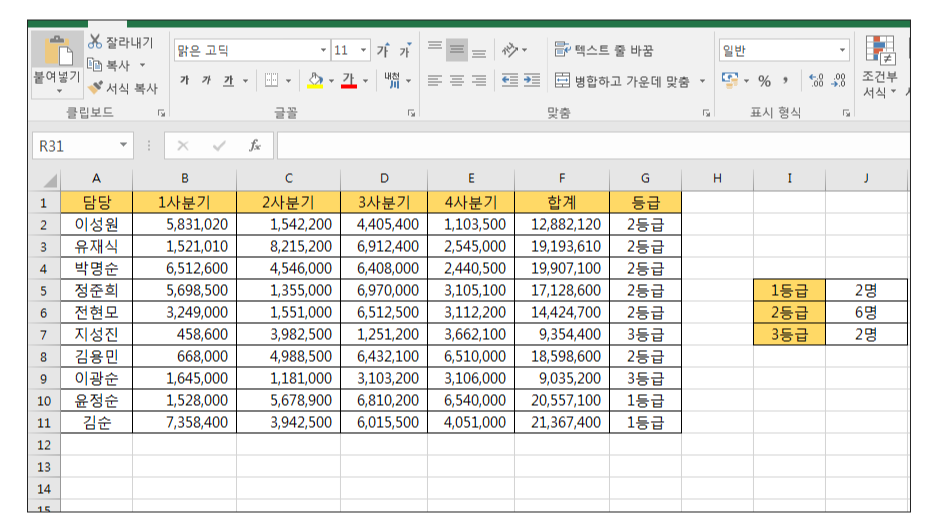Open Clipboard (클립보드) dialog launcher
Image resolution: width=942 pixels, height=530 pixels.
click(161, 112)
